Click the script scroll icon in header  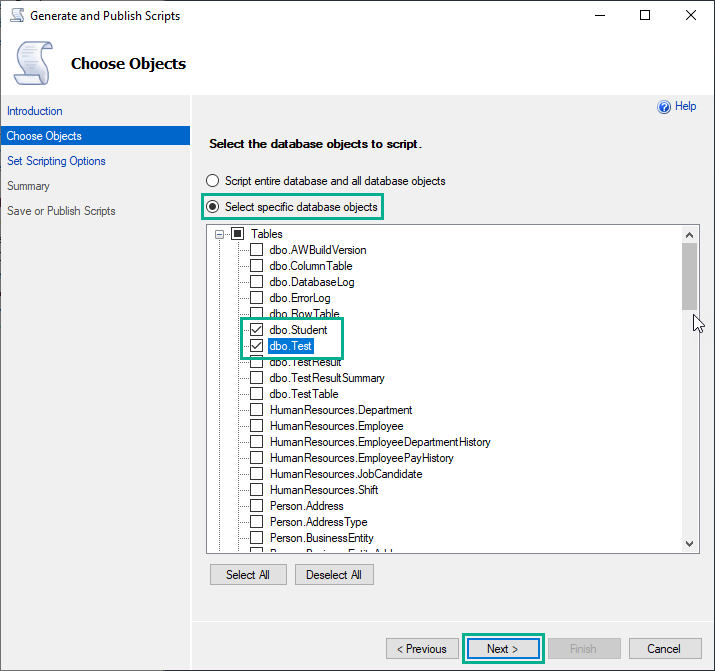click(x=33, y=64)
